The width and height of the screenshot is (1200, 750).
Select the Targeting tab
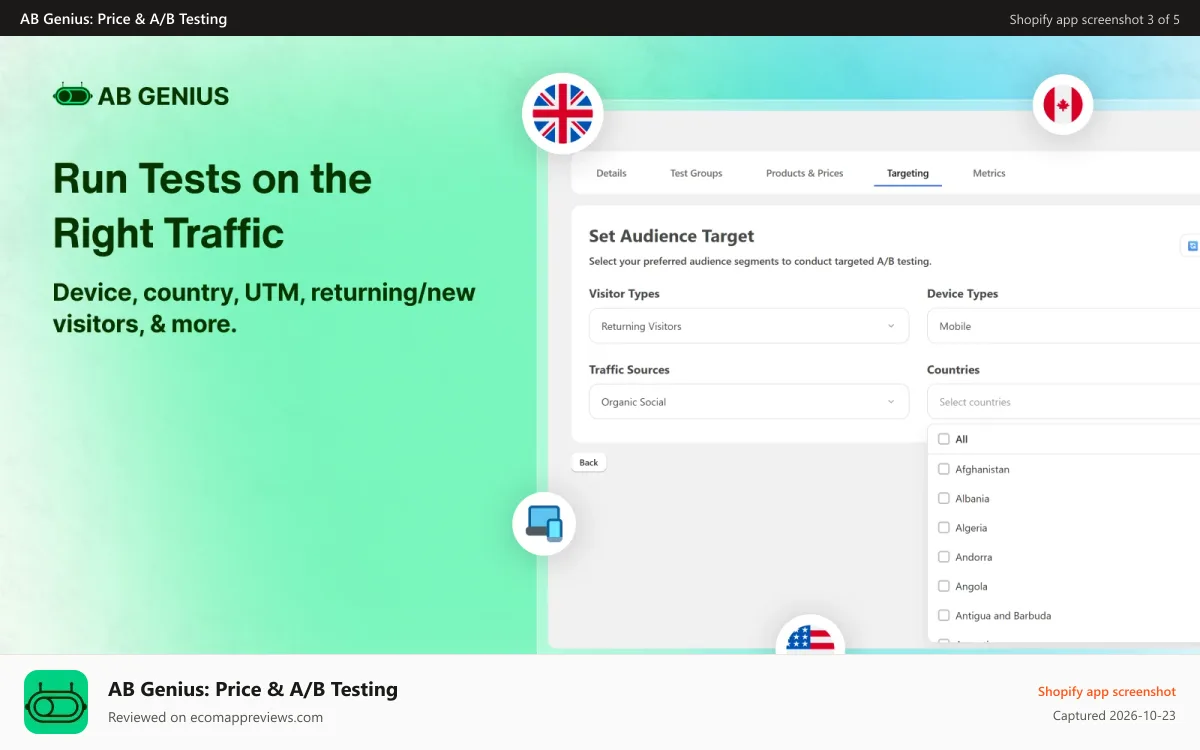coord(908,173)
